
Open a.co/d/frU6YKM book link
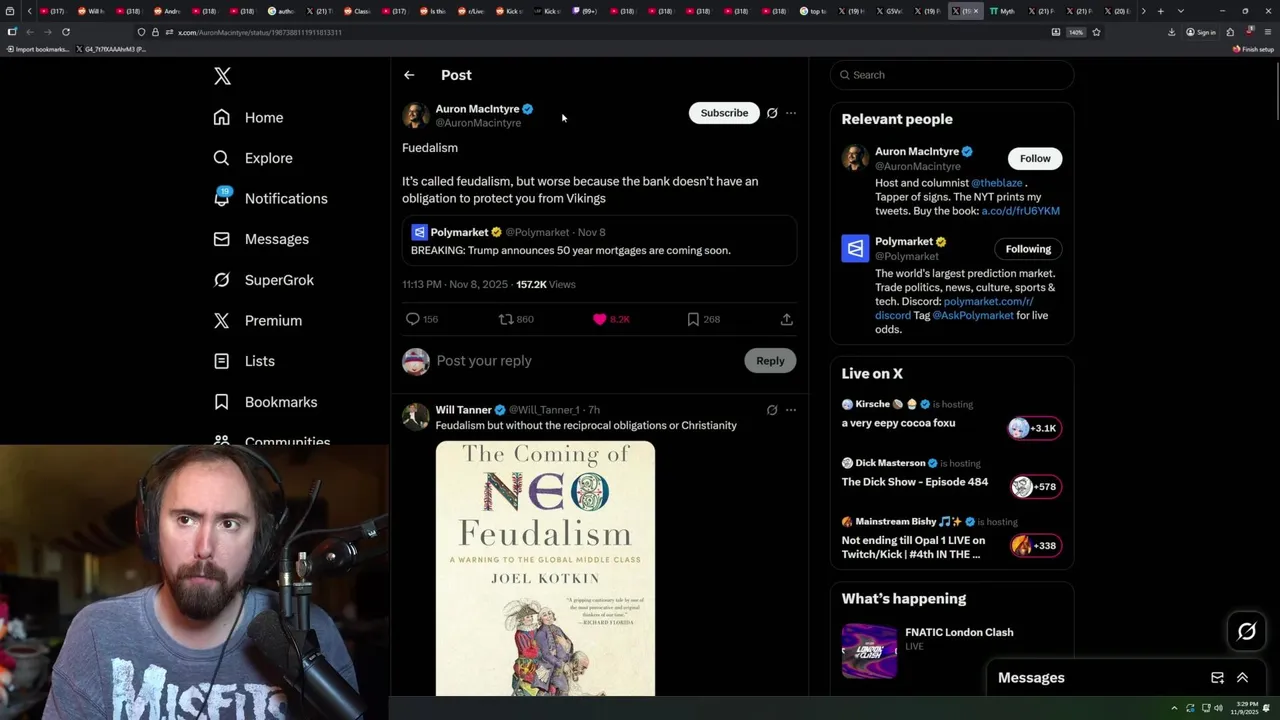tap(1020, 211)
